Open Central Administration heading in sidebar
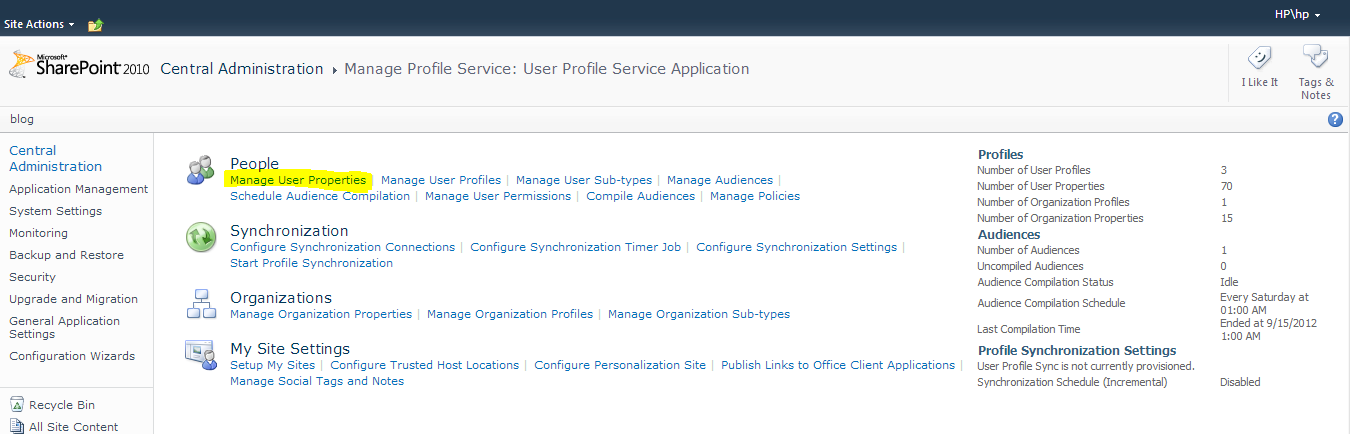The image size is (1350, 434). [55, 158]
